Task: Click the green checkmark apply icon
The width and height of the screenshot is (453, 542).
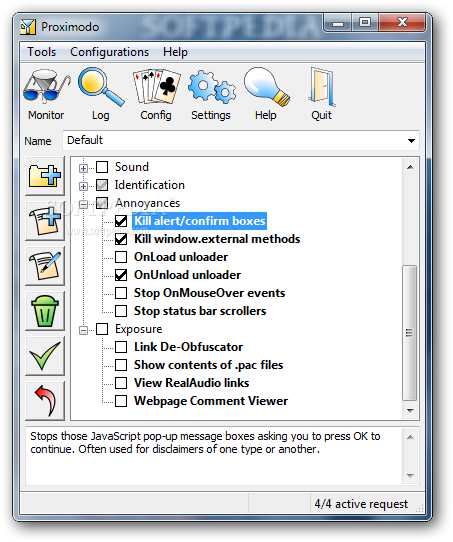Action: pyautogui.click(x=45, y=355)
